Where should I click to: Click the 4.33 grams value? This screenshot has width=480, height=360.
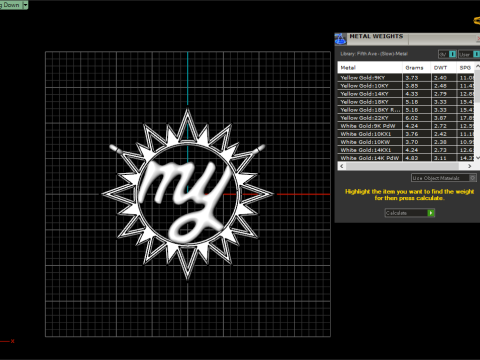(412, 94)
